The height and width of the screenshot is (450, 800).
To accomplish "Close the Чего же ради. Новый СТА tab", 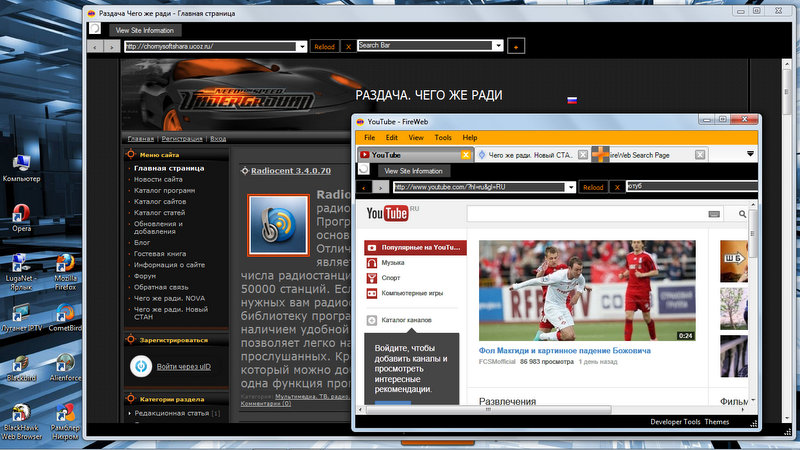I will tap(583, 155).
